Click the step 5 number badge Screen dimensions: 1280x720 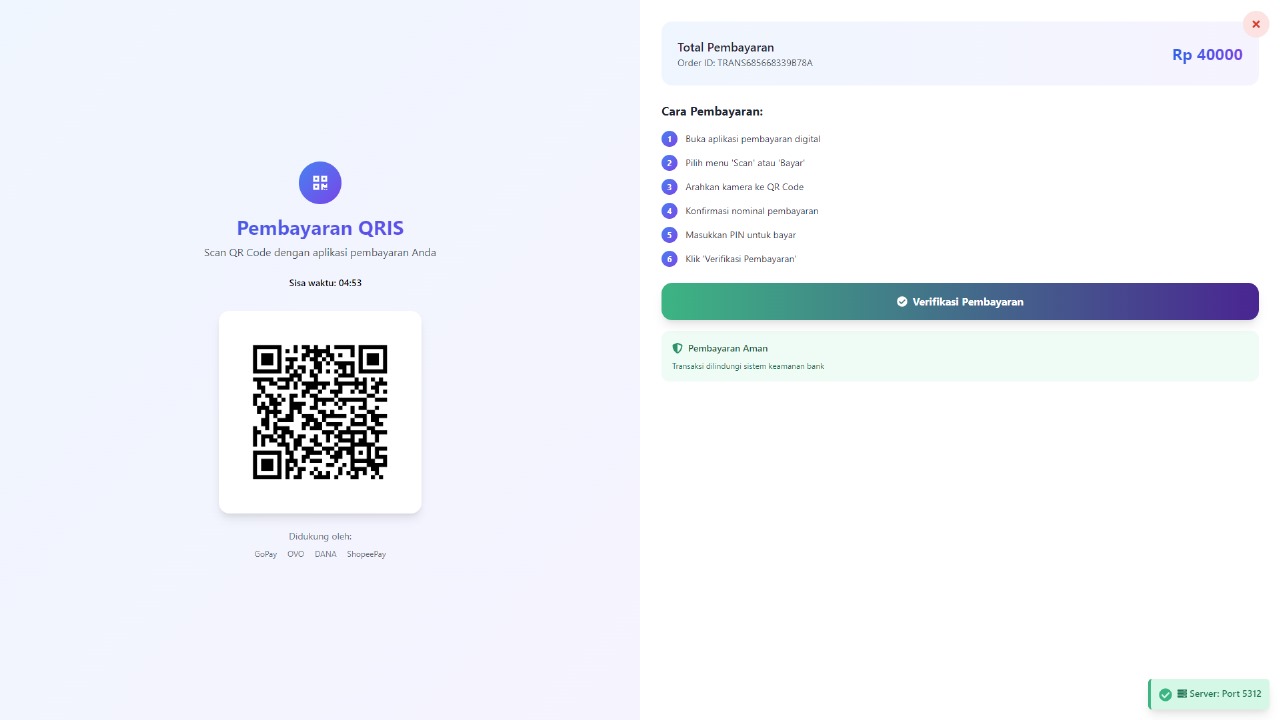pos(670,235)
